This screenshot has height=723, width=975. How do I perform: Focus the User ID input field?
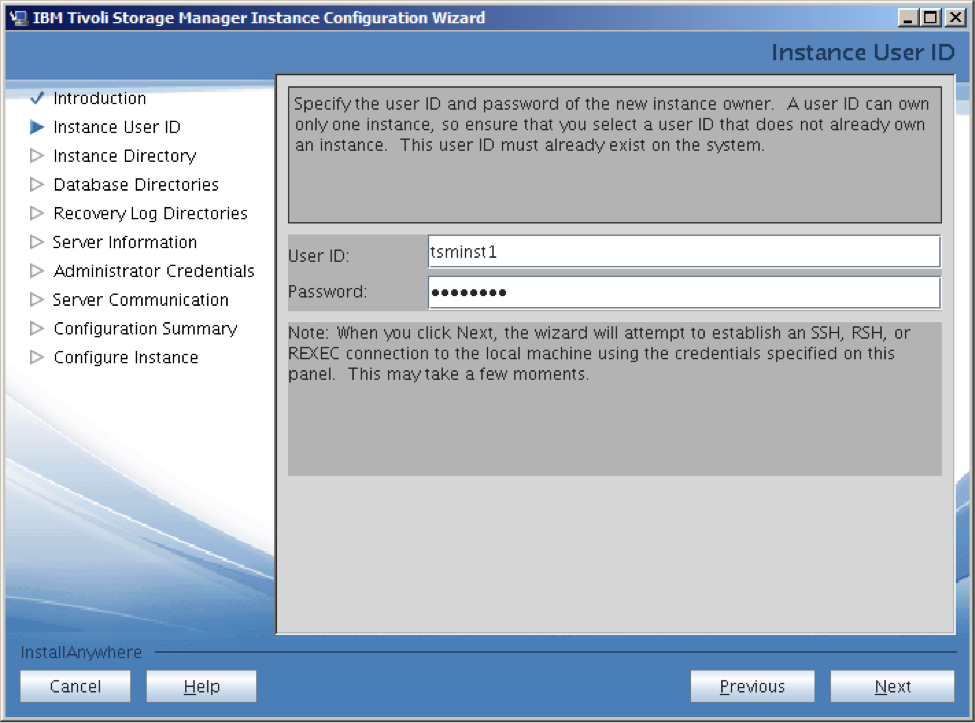click(684, 252)
